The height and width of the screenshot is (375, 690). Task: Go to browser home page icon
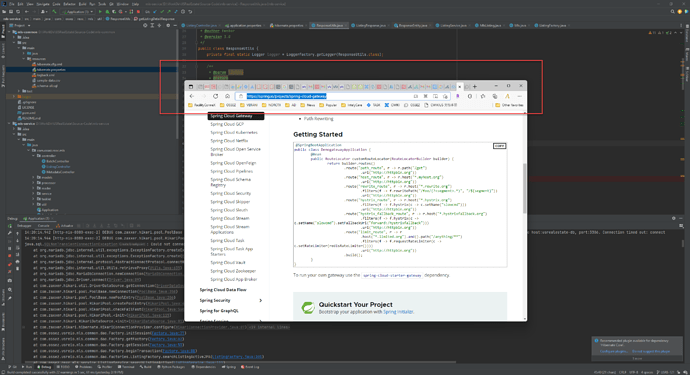click(228, 96)
